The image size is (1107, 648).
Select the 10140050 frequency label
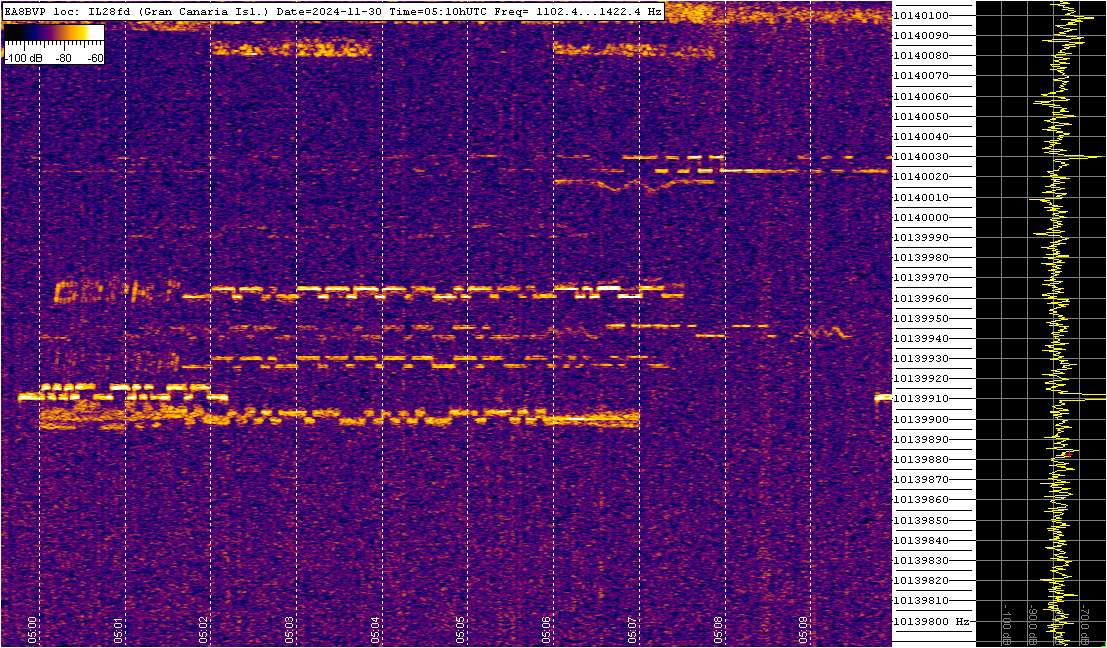pos(921,116)
